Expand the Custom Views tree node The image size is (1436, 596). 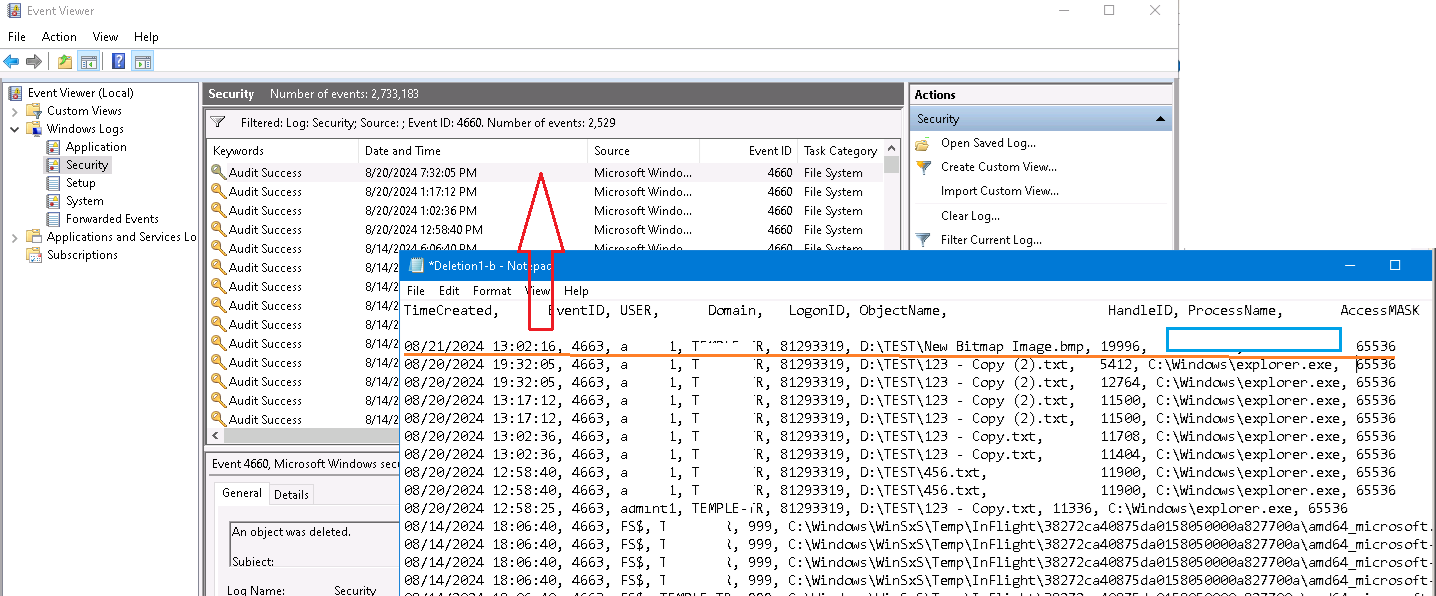click(x=15, y=111)
